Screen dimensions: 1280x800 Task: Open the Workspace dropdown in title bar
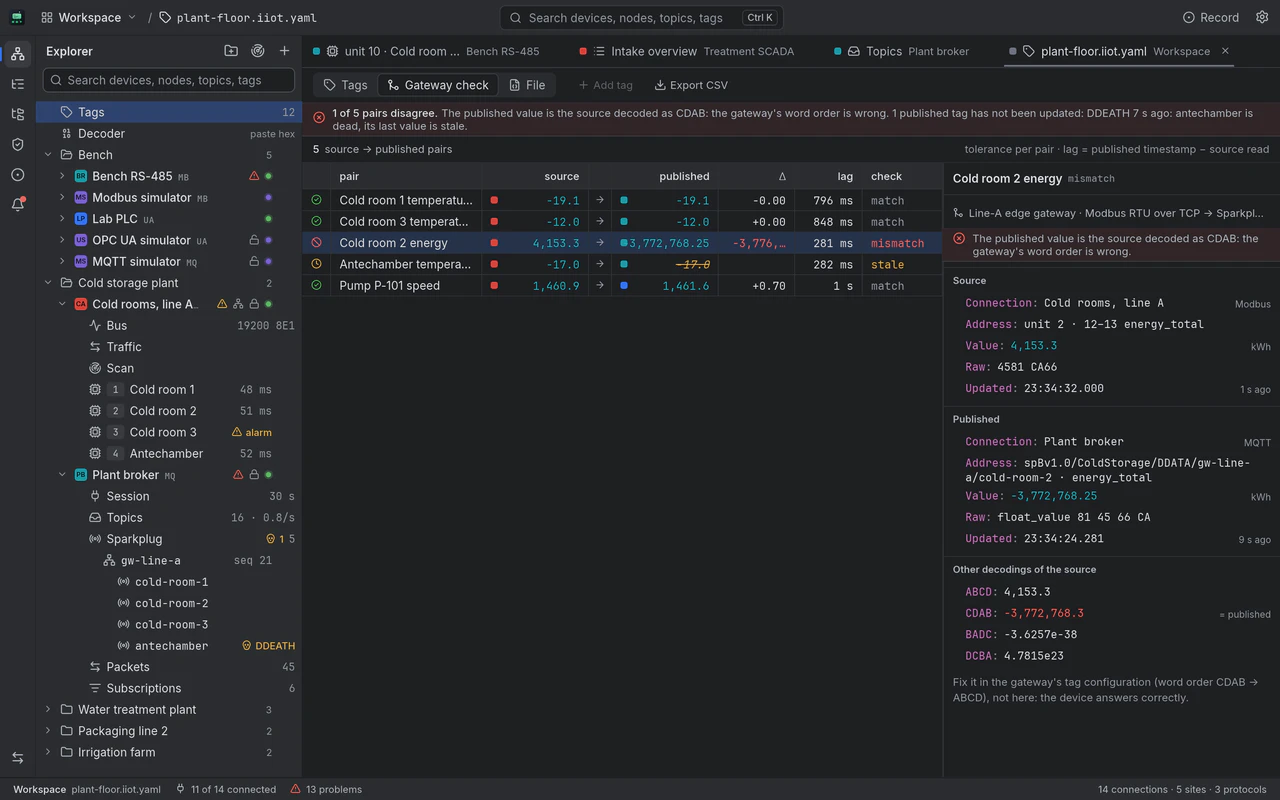88,17
